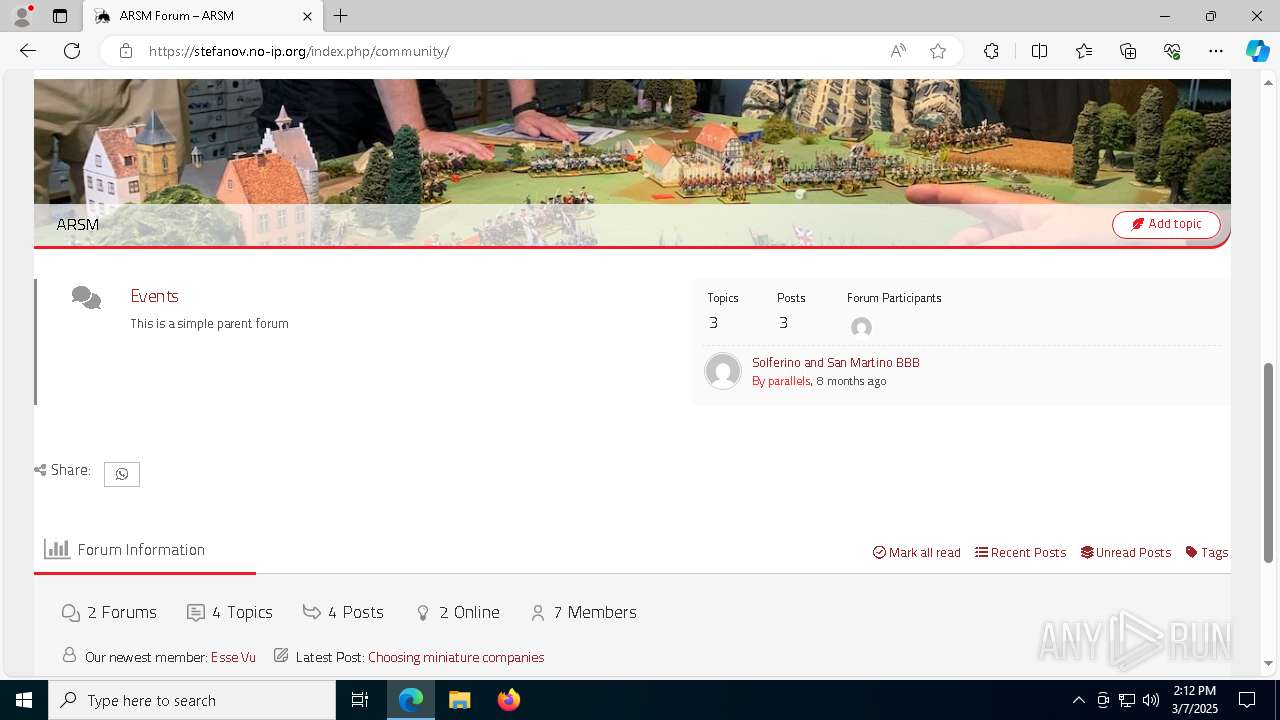This screenshot has height=720, width=1280.
Task: Open the Extensions puzzle icon
Action: click(x=991, y=51)
